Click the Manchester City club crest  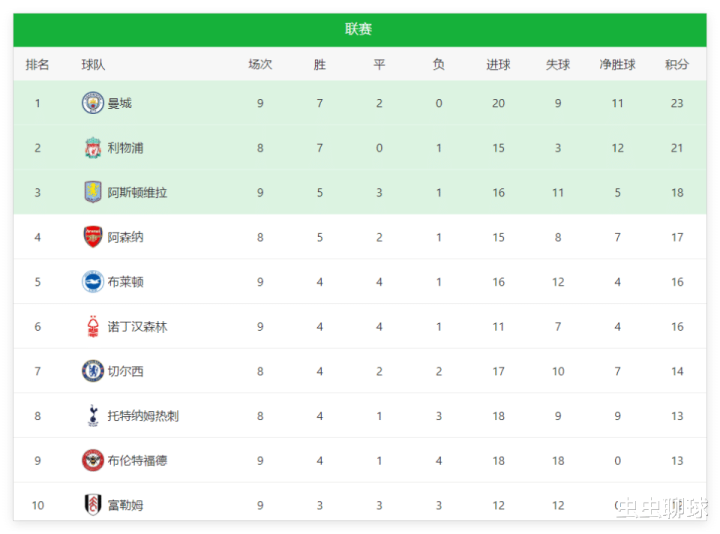93,103
